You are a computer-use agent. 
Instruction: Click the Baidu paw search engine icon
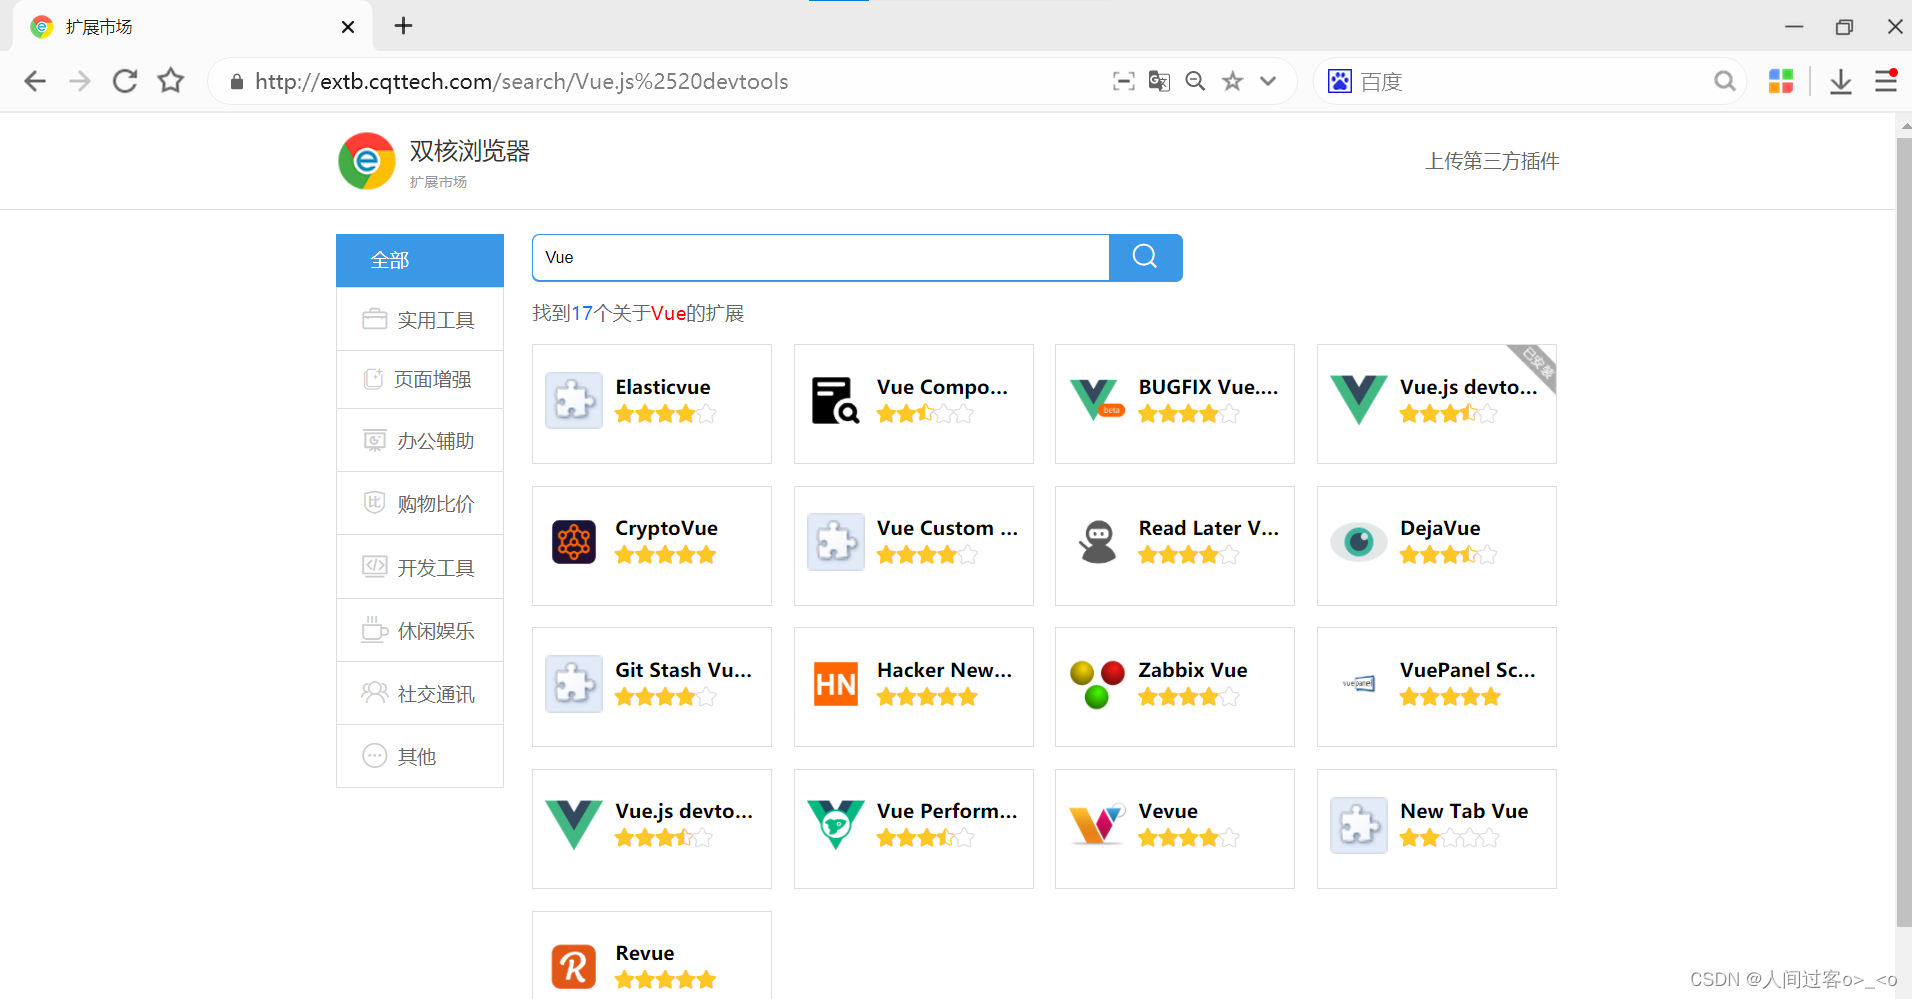1340,81
